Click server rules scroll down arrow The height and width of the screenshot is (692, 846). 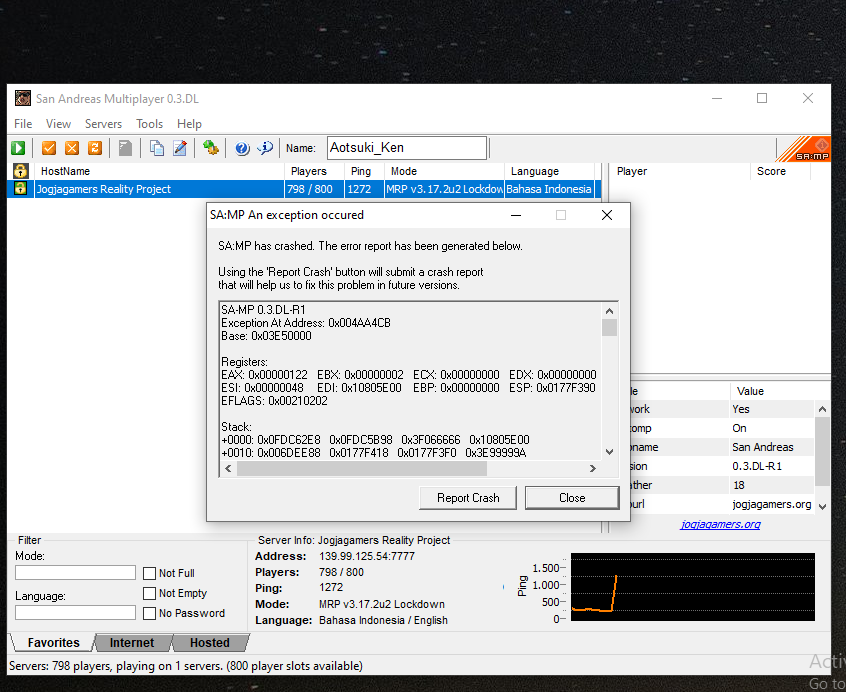tap(822, 506)
